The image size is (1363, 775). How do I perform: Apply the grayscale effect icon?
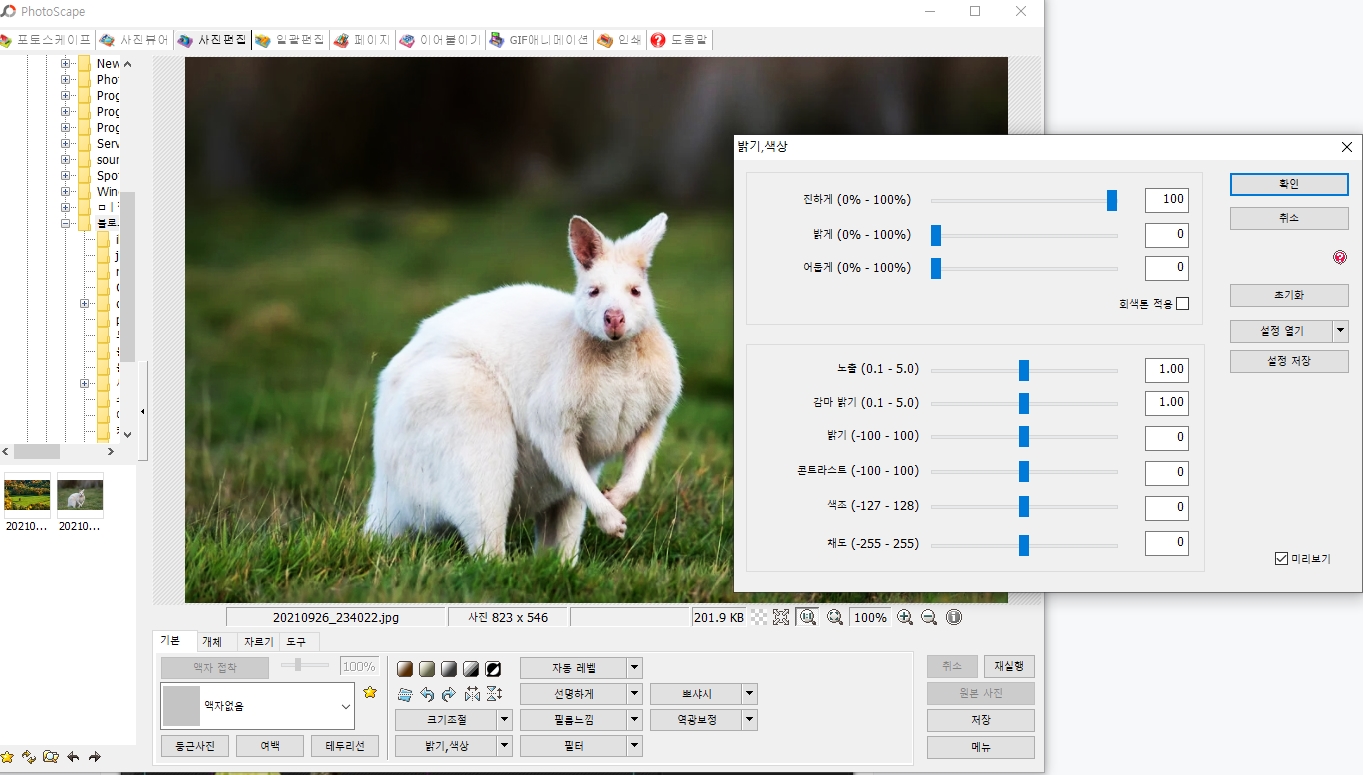449,668
